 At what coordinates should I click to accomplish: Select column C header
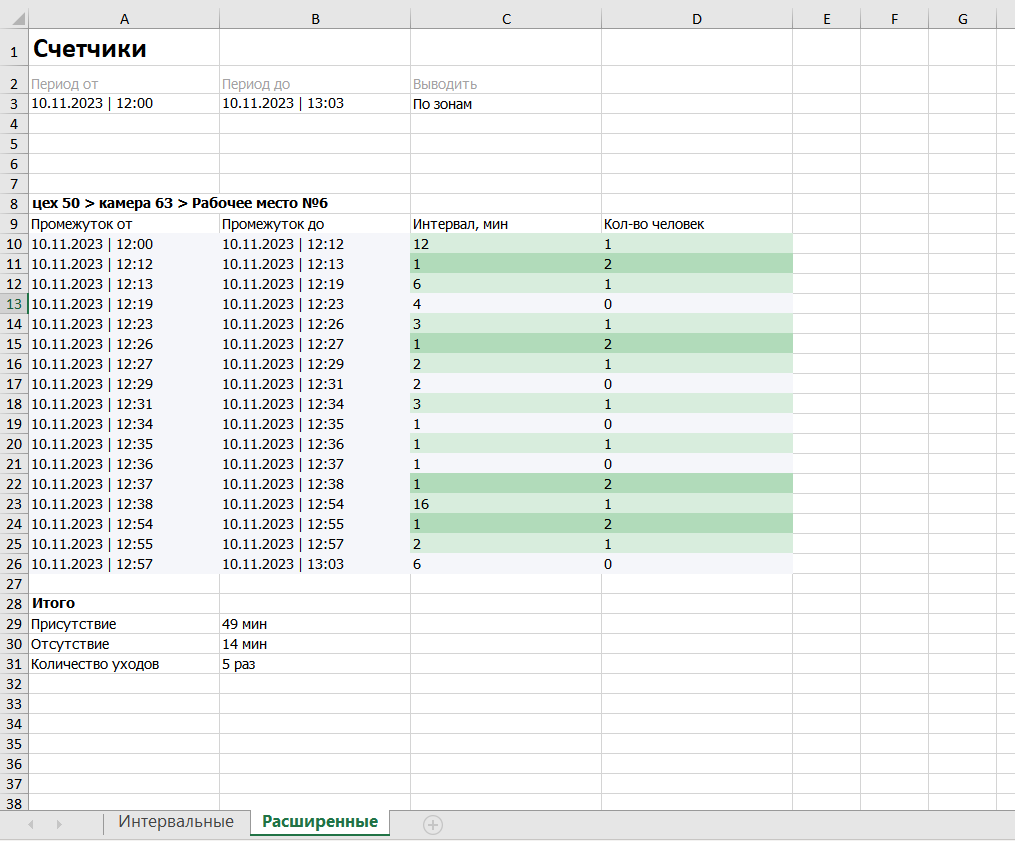[506, 19]
